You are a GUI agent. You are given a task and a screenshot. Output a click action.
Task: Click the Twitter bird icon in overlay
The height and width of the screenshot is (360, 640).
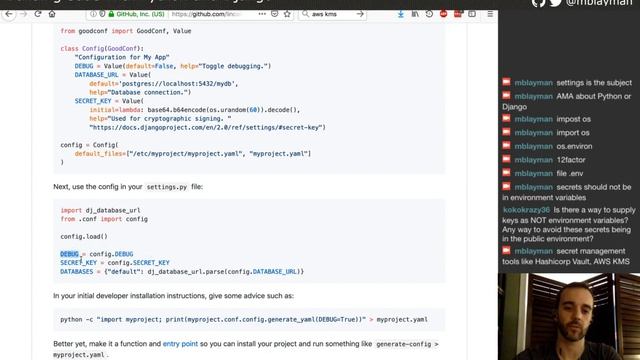[555, 3]
